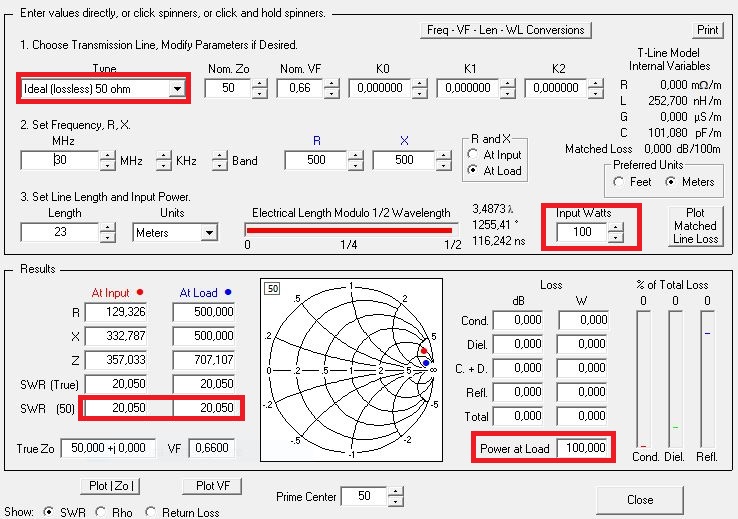Click the Nom. VF spinner arrows
Viewport: 738px width, 519px height.
pos(332,88)
